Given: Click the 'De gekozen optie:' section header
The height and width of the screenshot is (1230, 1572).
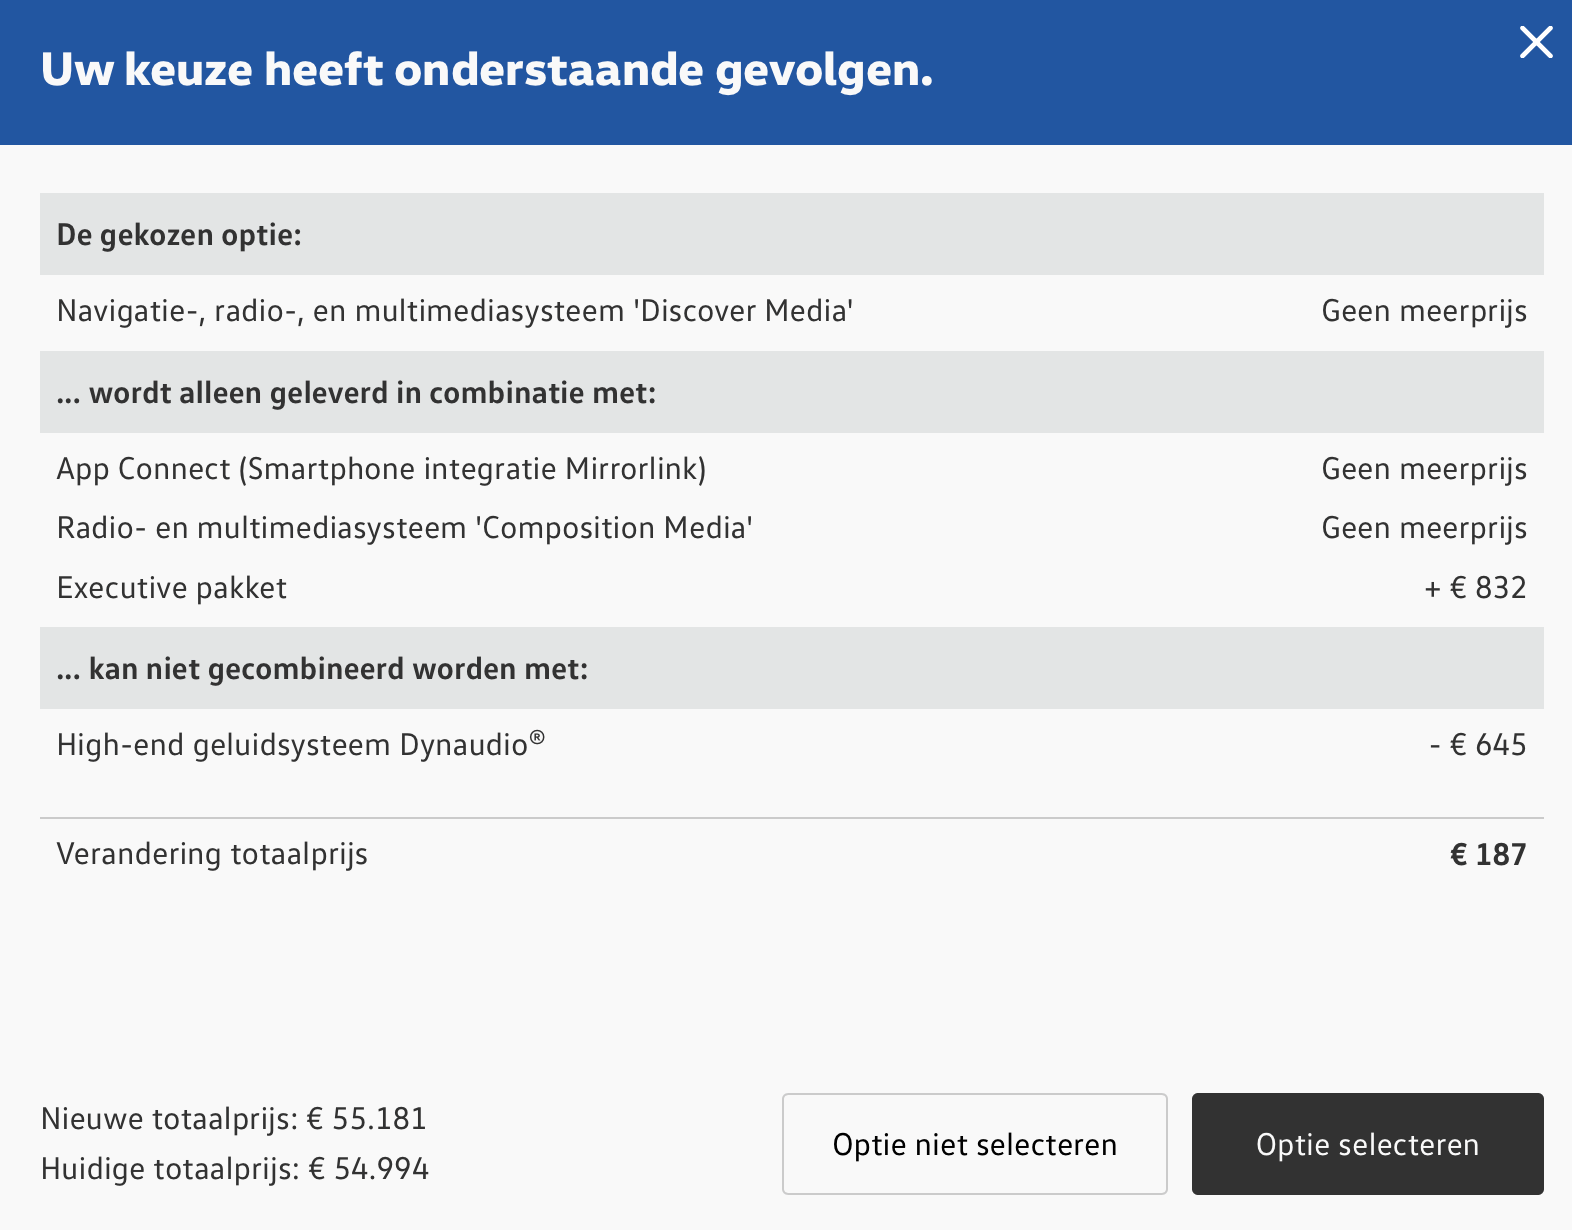Looking at the screenshot, I should click(180, 235).
